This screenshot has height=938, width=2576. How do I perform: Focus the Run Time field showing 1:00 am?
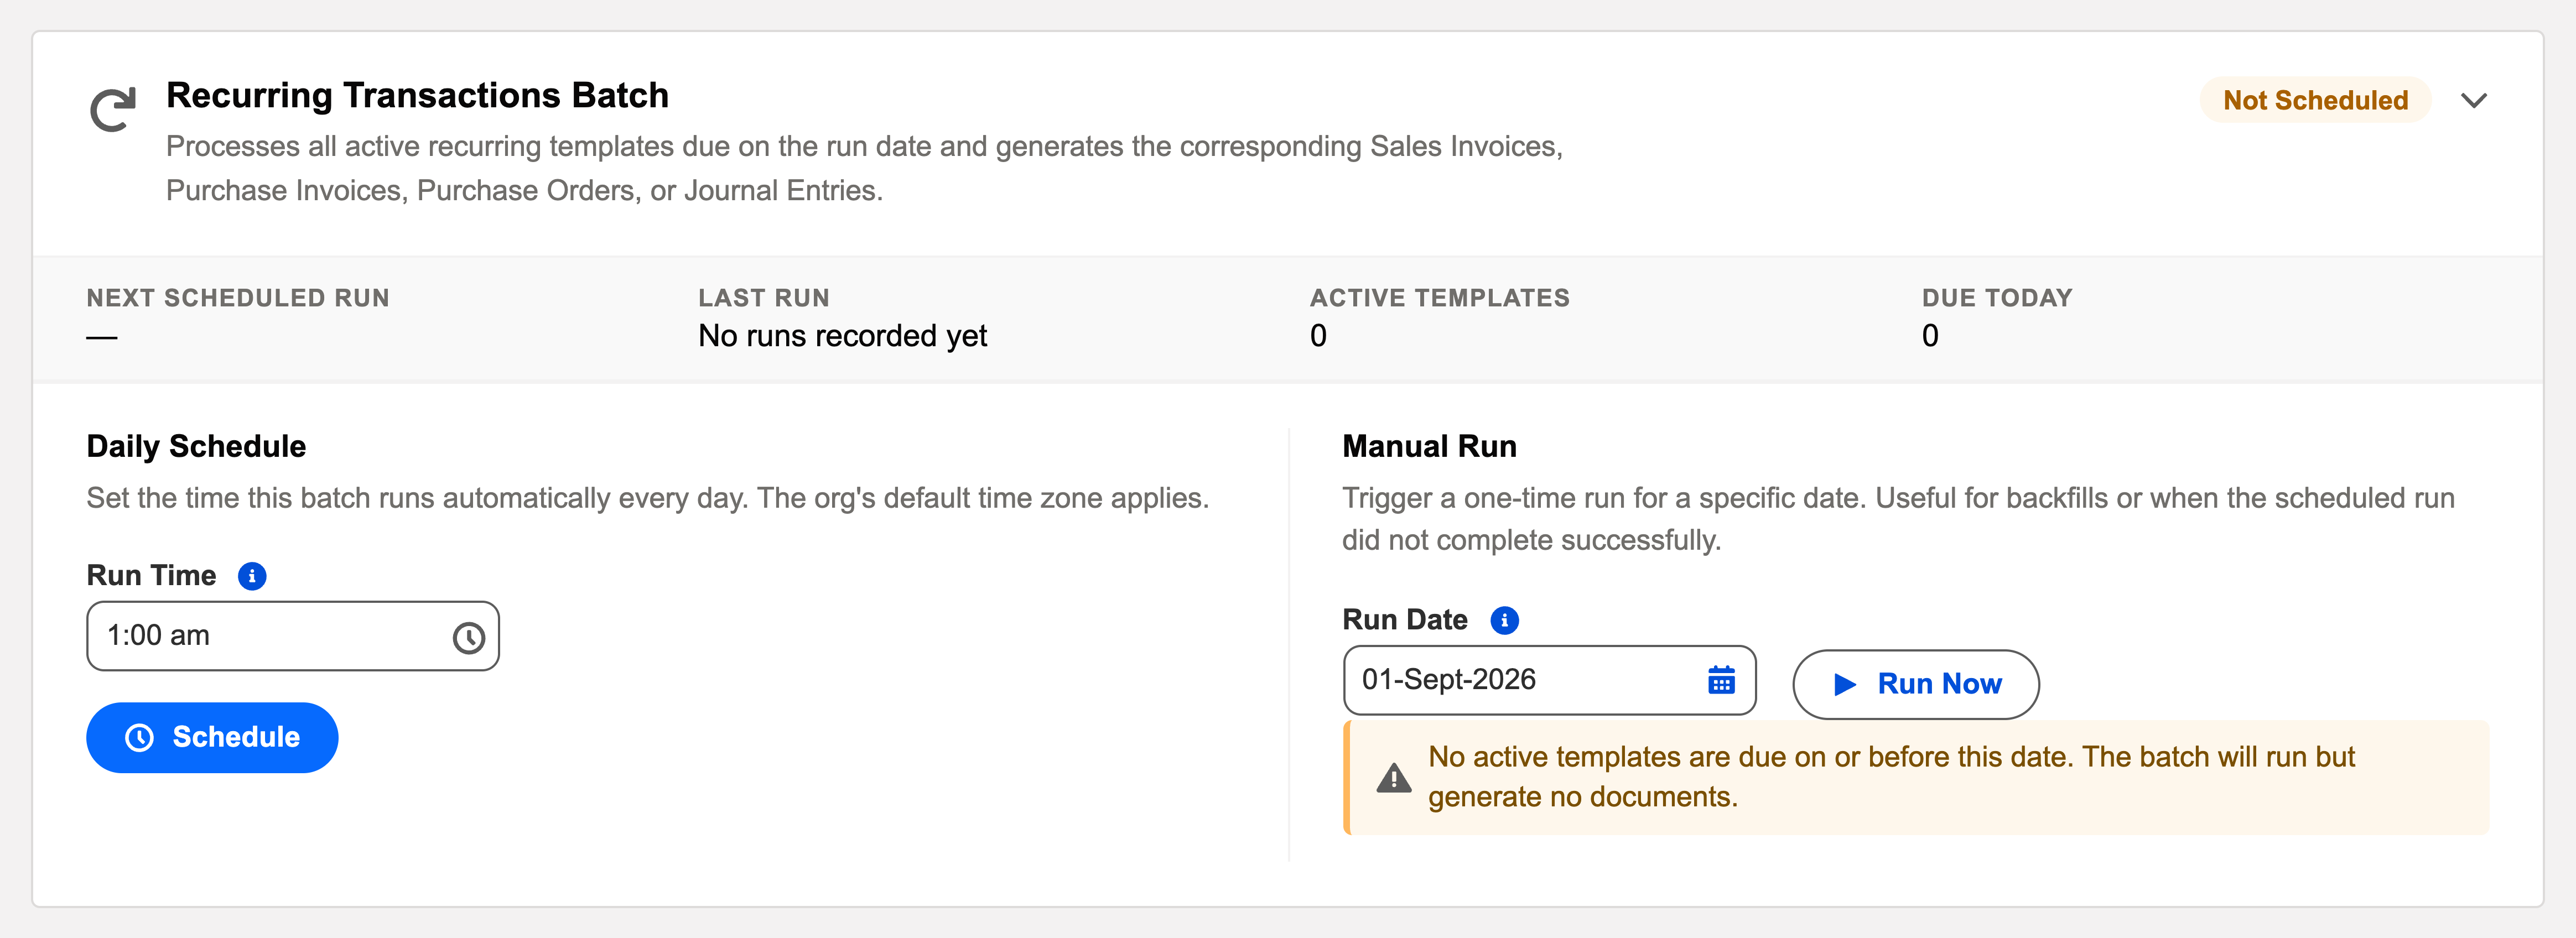pos(293,636)
